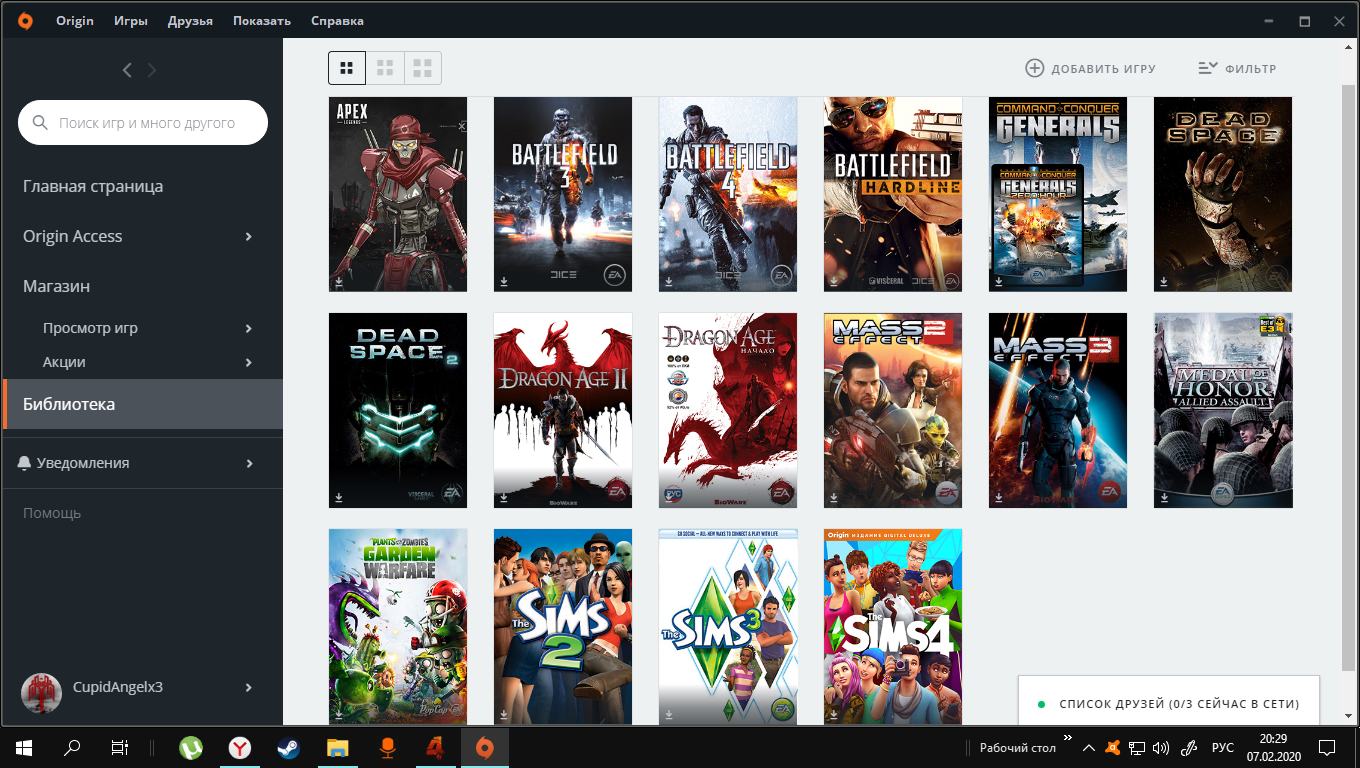
Task: Click the bell notification icon
Action: click(24, 463)
